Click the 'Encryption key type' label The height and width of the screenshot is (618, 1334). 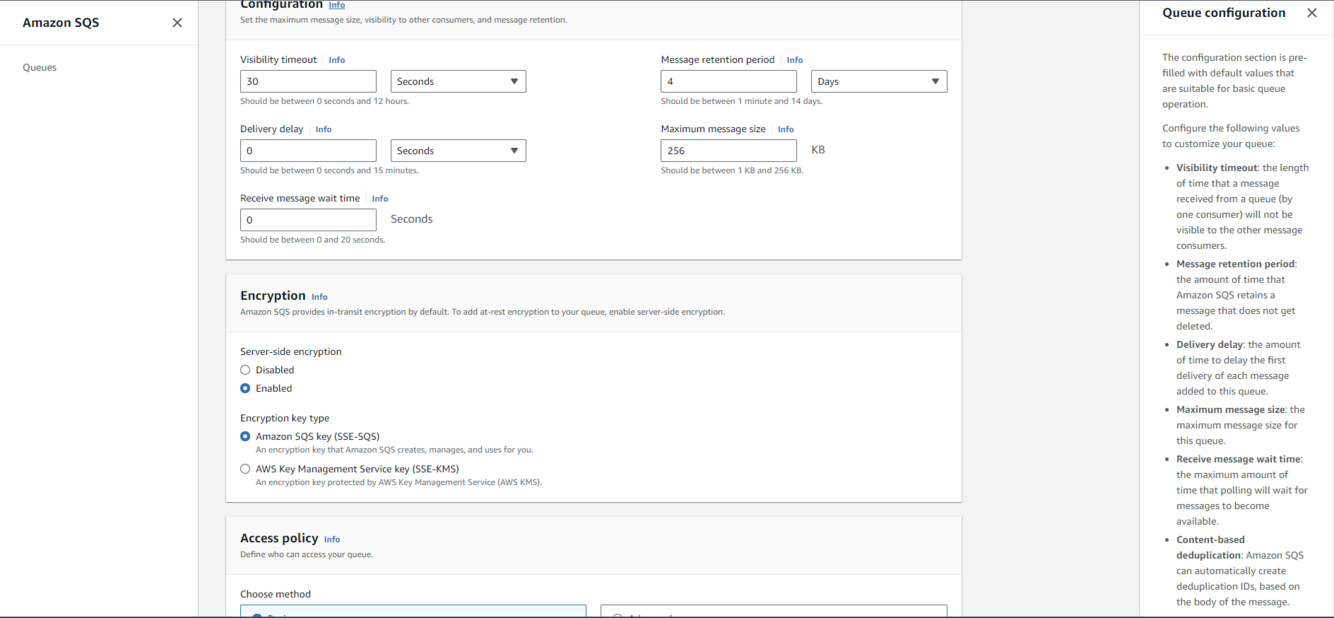tap(285, 418)
